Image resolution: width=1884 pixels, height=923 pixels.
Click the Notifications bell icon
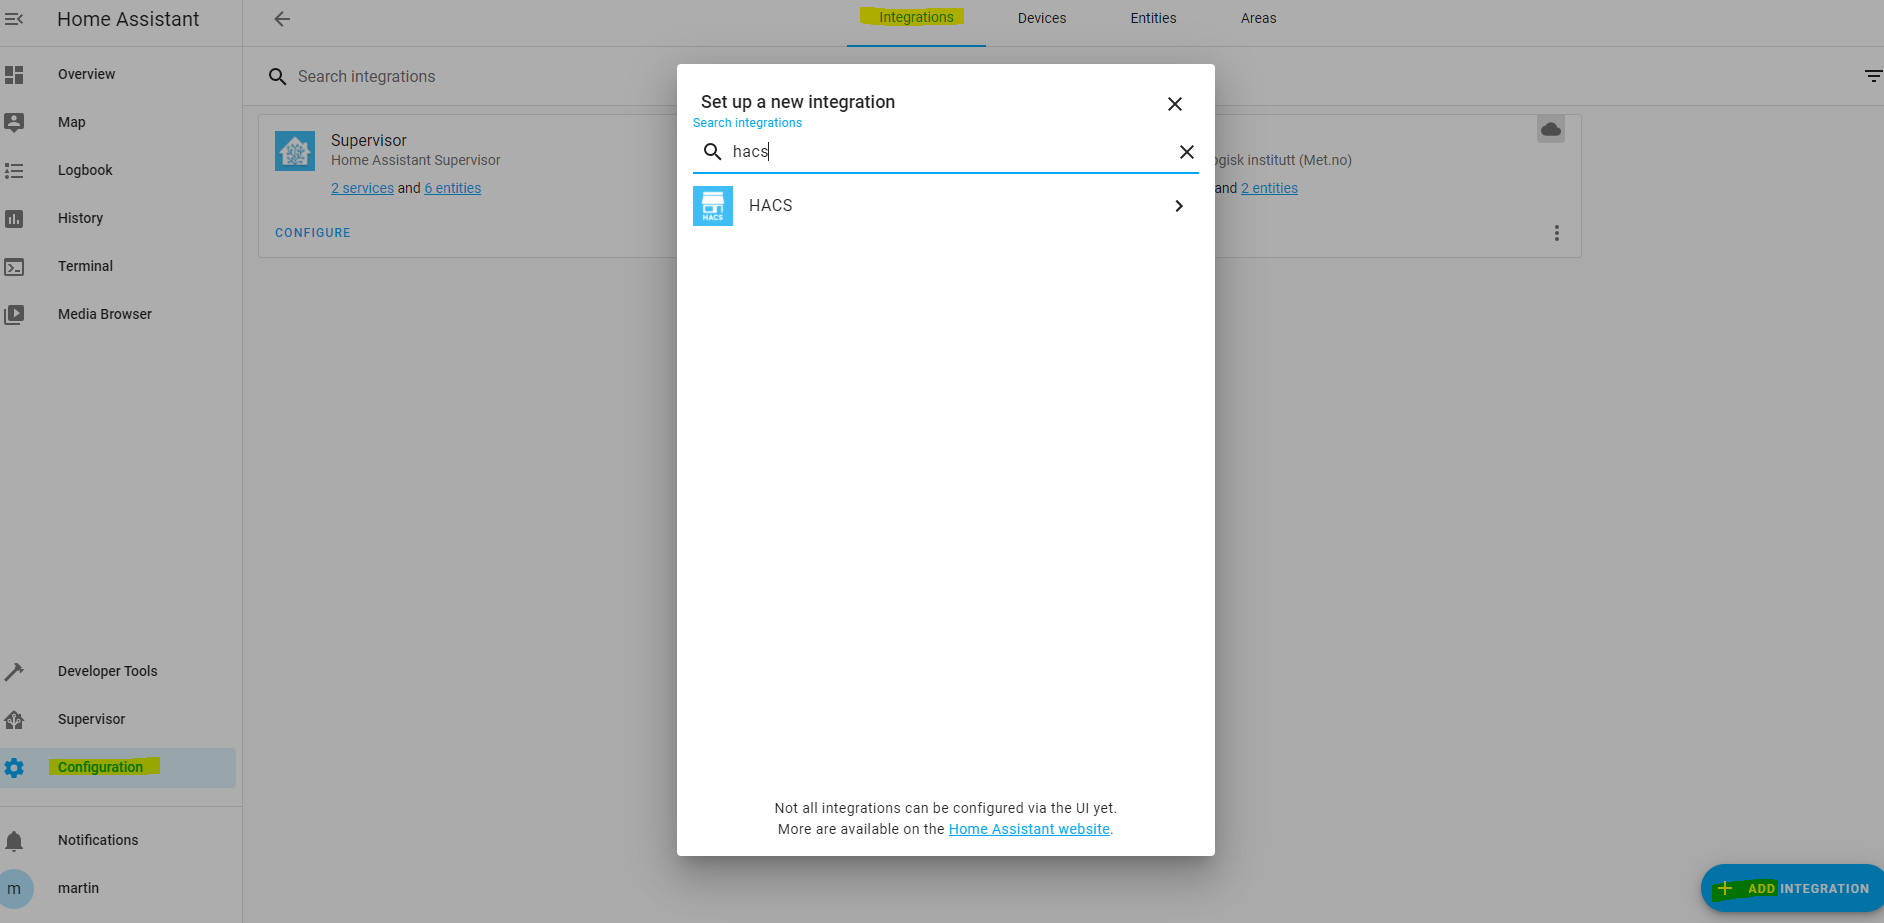click(x=14, y=841)
